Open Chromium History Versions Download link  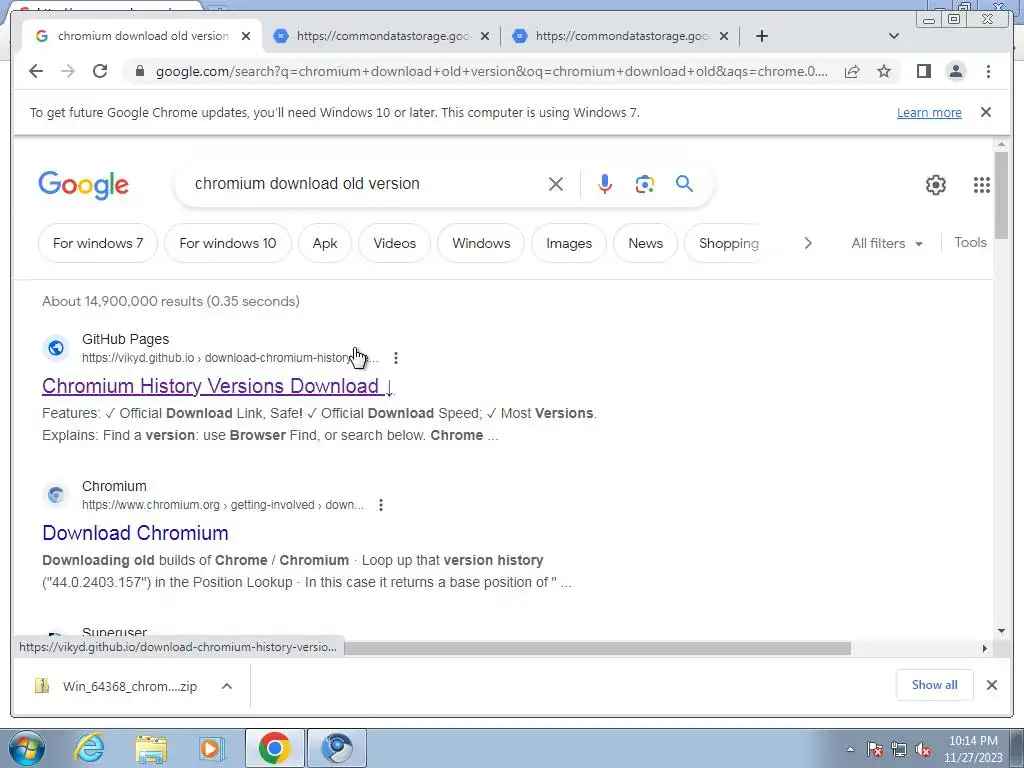tap(217, 386)
